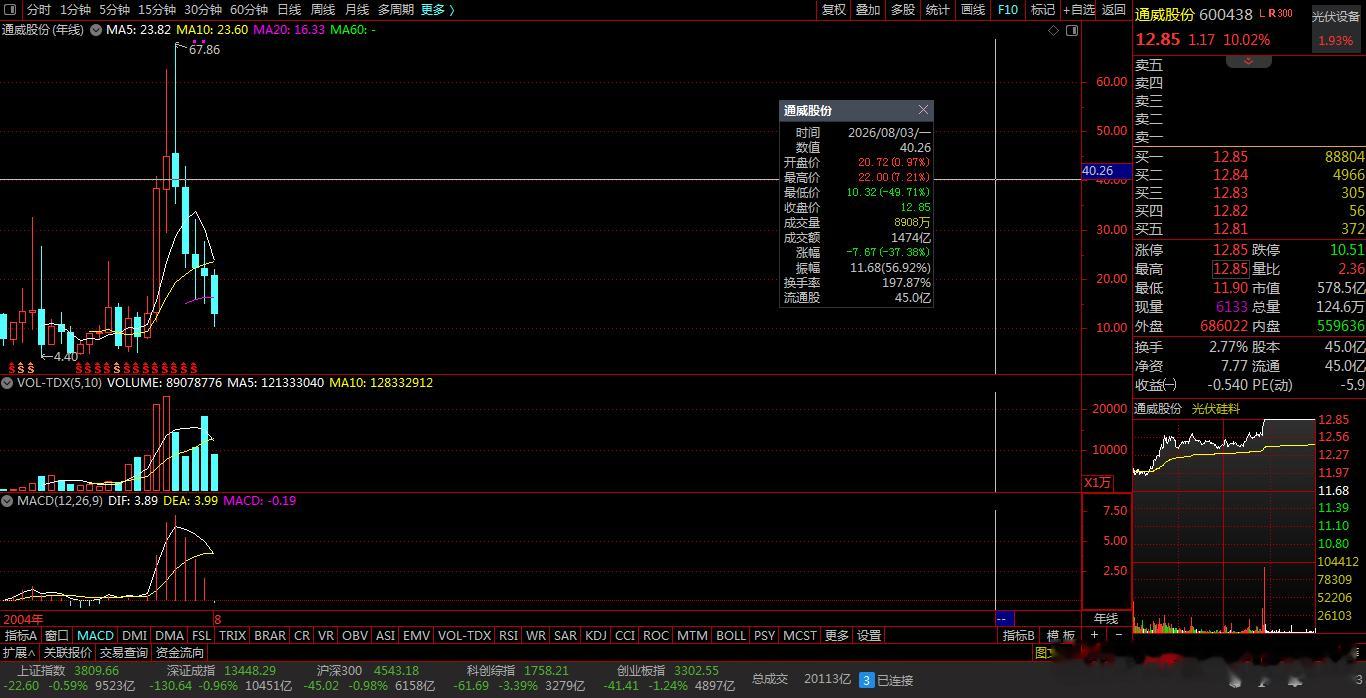Open 设置 indicator settings

pyautogui.click(x=870, y=635)
